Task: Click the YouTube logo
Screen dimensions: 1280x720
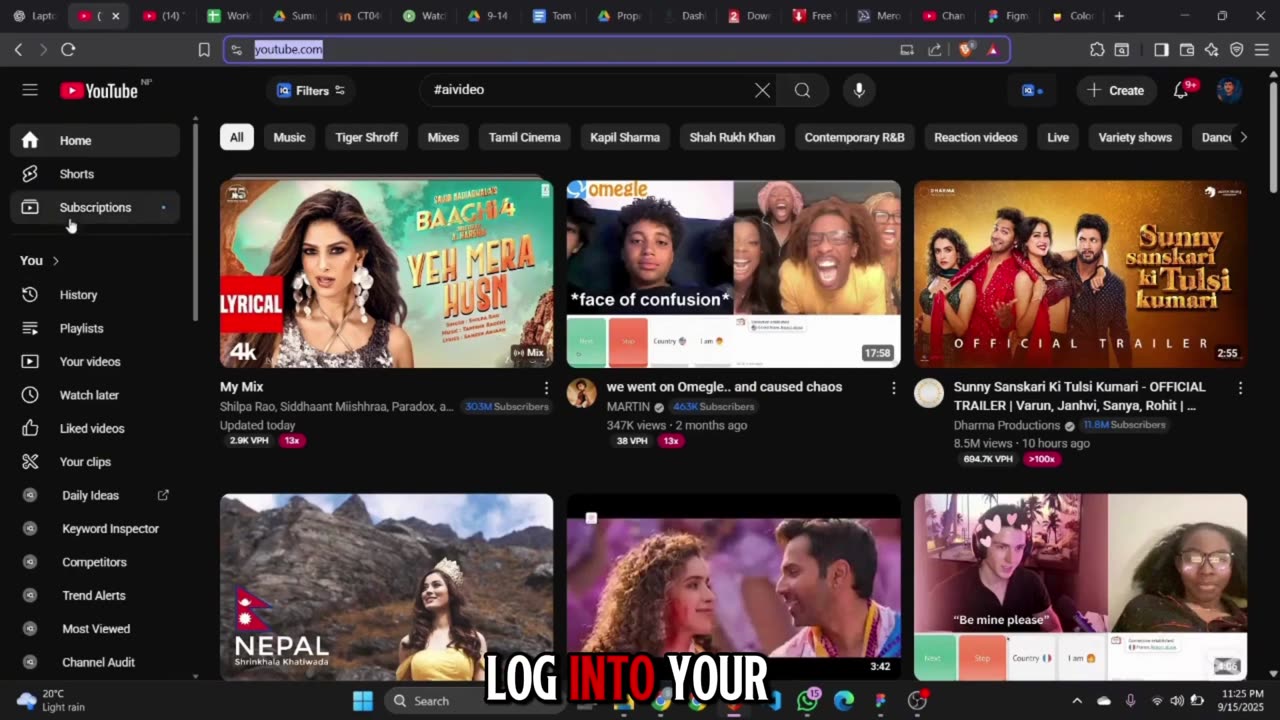Action: (x=98, y=91)
